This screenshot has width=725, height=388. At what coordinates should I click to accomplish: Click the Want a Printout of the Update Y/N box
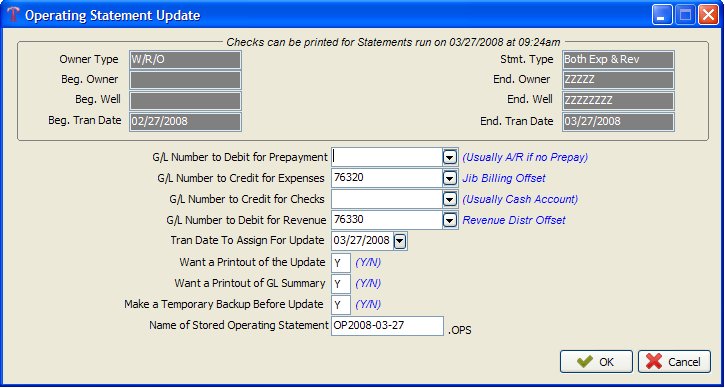pos(341,263)
